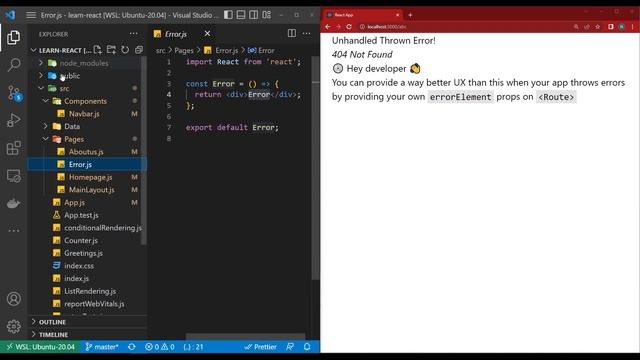Select Pages in the breadcrumb path

pos(184,50)
